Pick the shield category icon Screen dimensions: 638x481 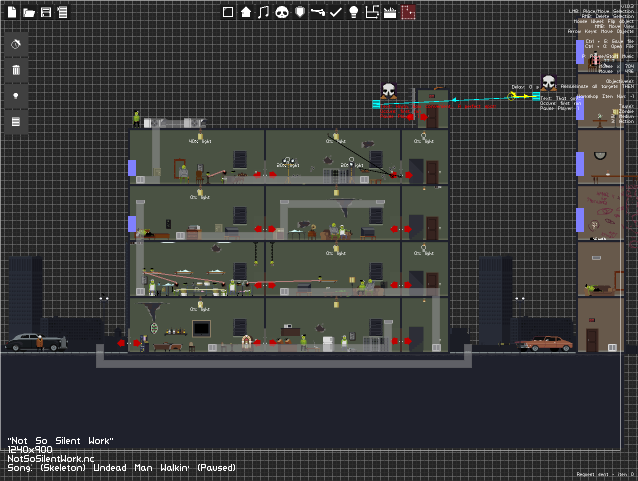point(300,12)
